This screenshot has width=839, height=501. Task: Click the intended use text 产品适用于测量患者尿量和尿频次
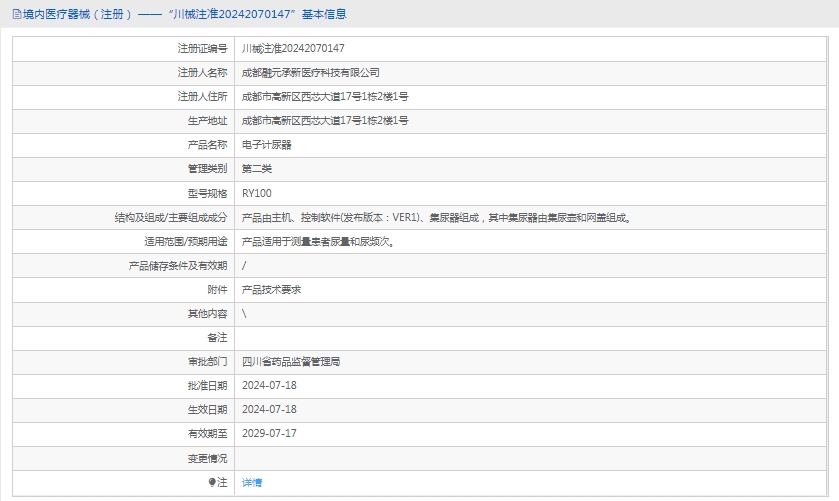click(318, 241)
